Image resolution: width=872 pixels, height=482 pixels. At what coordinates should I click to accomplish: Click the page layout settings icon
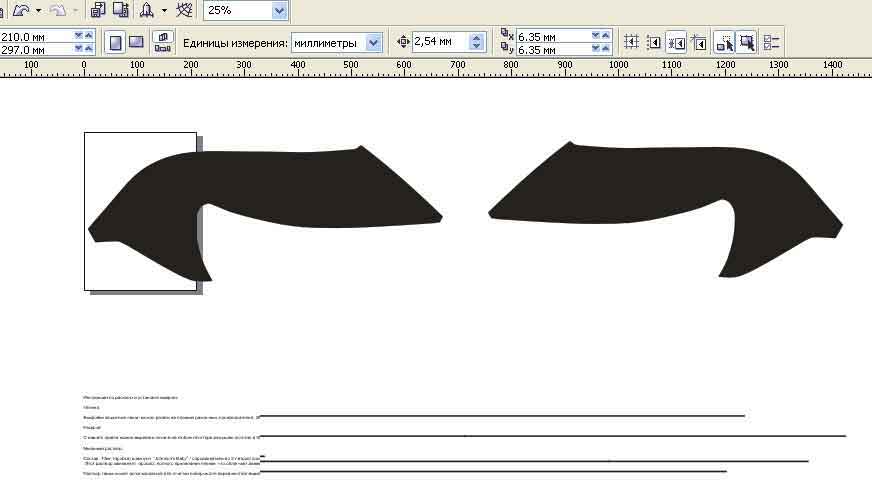(162, 42)
